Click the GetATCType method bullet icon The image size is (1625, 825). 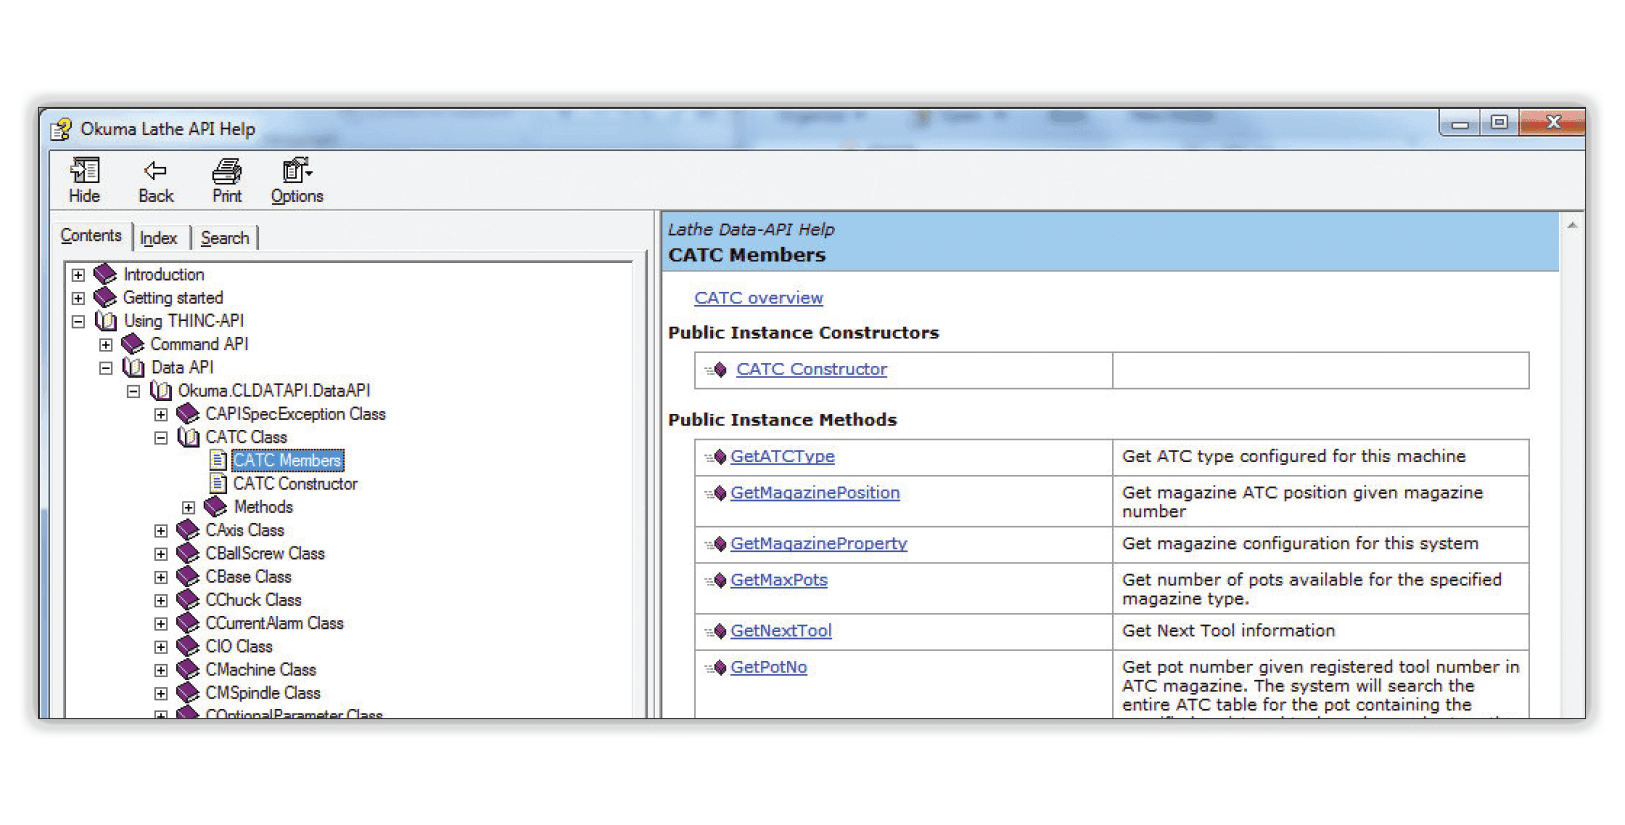716,457
